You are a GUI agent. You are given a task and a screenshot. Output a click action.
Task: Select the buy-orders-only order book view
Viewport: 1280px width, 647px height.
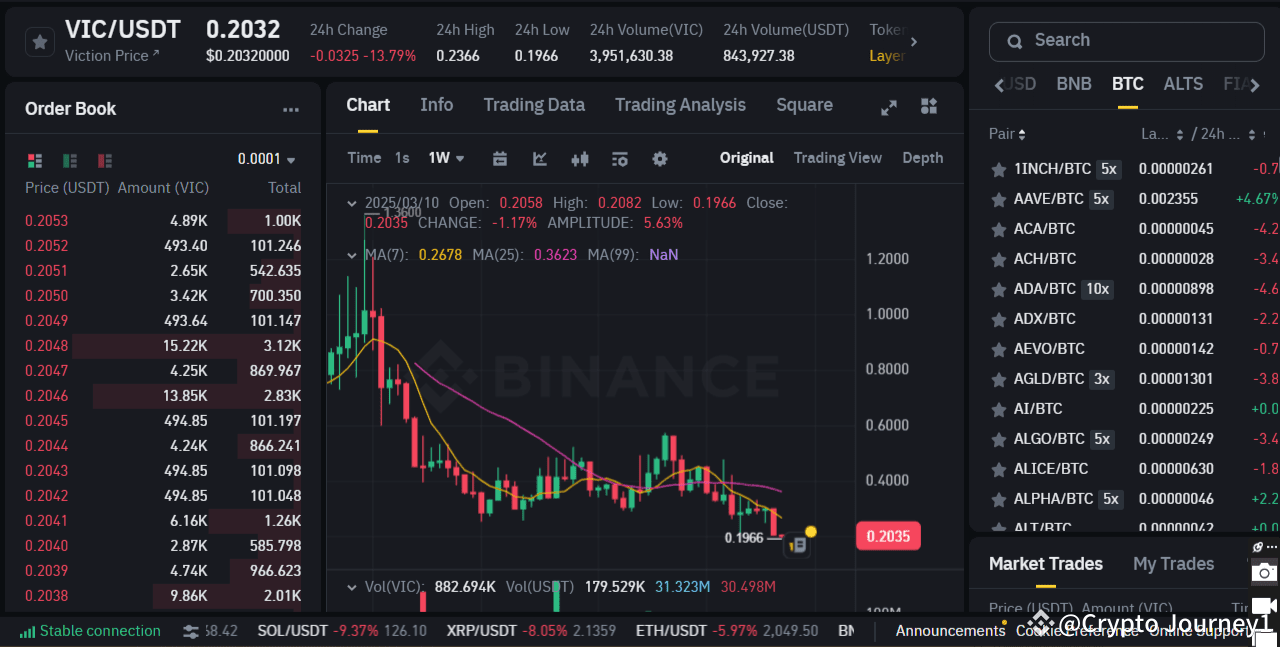pos(68,160)
